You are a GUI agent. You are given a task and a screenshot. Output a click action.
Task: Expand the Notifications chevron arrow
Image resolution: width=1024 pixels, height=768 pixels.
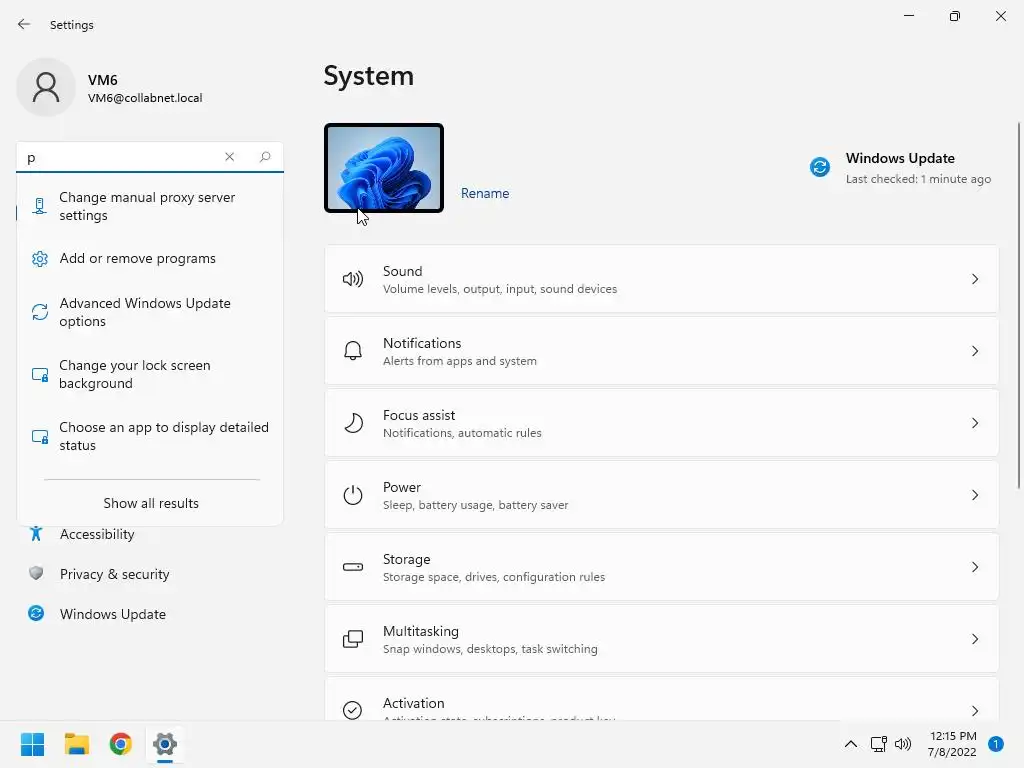pos(975,351)
